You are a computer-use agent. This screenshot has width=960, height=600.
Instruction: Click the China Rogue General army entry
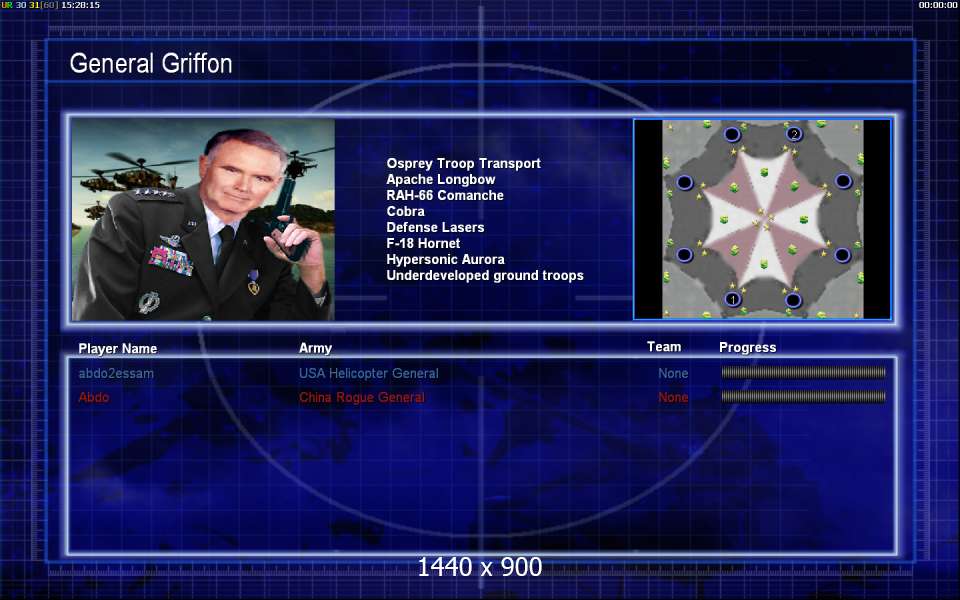point(362,397)
